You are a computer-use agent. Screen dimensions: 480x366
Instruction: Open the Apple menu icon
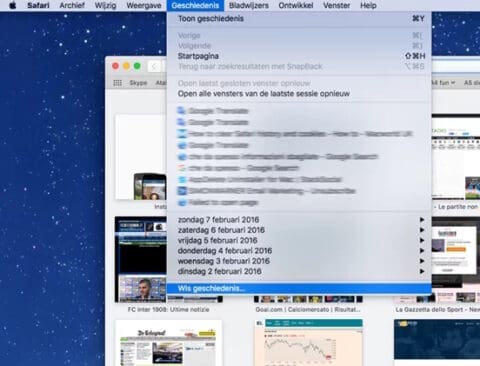13,5
